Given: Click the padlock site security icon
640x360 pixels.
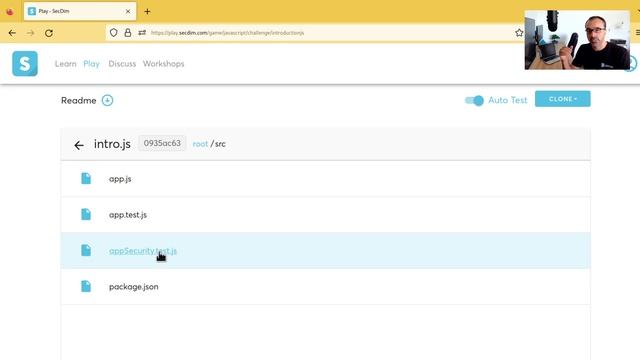Looking at the screenshot, I should [x=128, y=33].
